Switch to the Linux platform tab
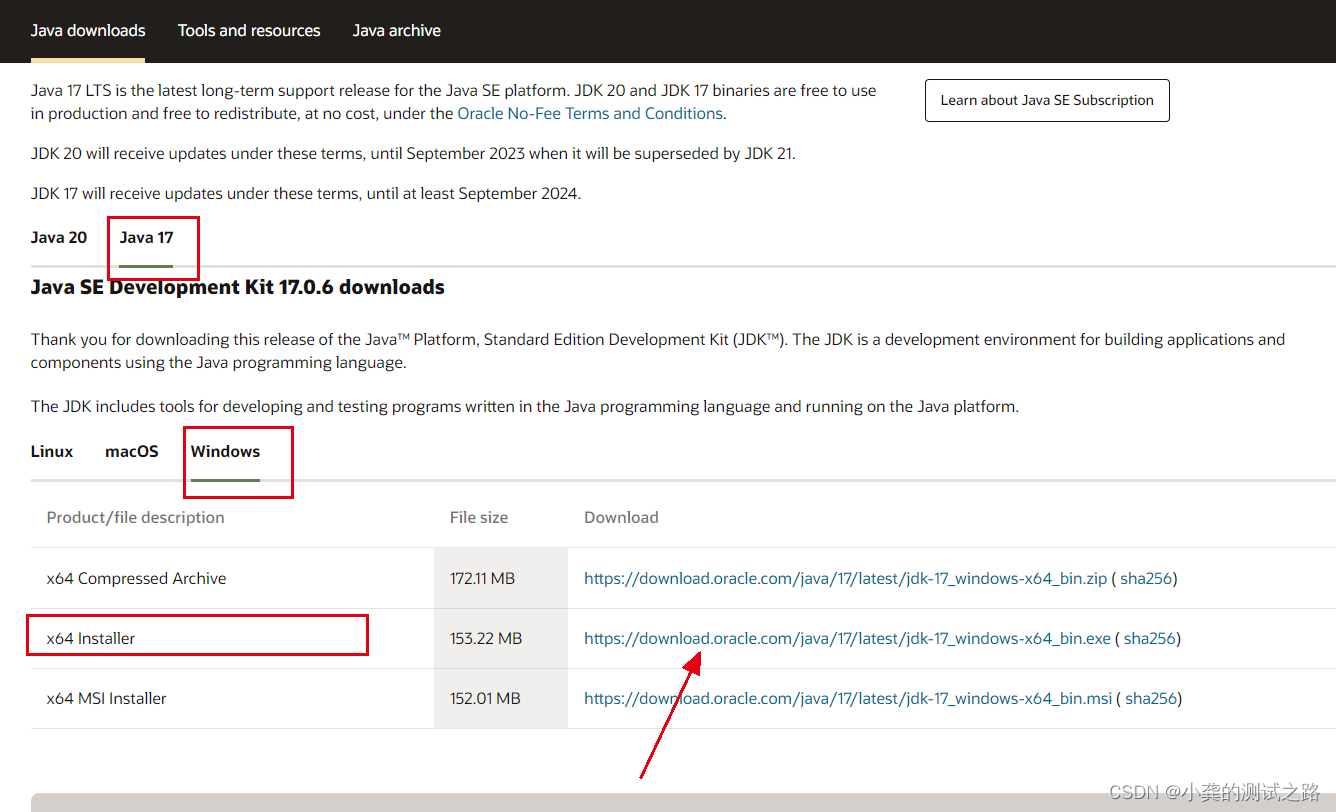 click(52, 452)
